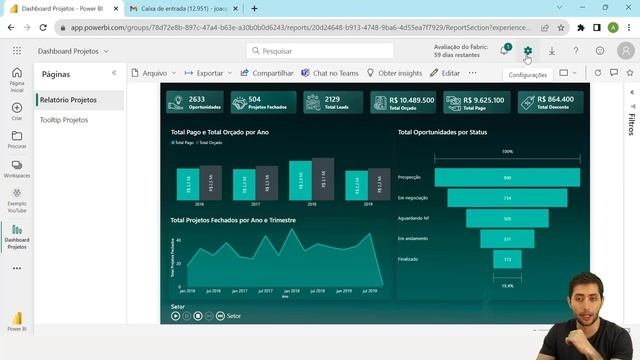Click the R$ 10.489.500 Total Orçado card

pyautogui.click(x=403, y=102)
